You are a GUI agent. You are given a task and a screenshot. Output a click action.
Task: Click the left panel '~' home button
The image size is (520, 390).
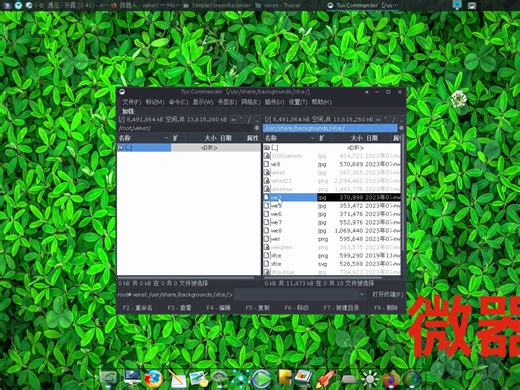(x=241, y=119)
